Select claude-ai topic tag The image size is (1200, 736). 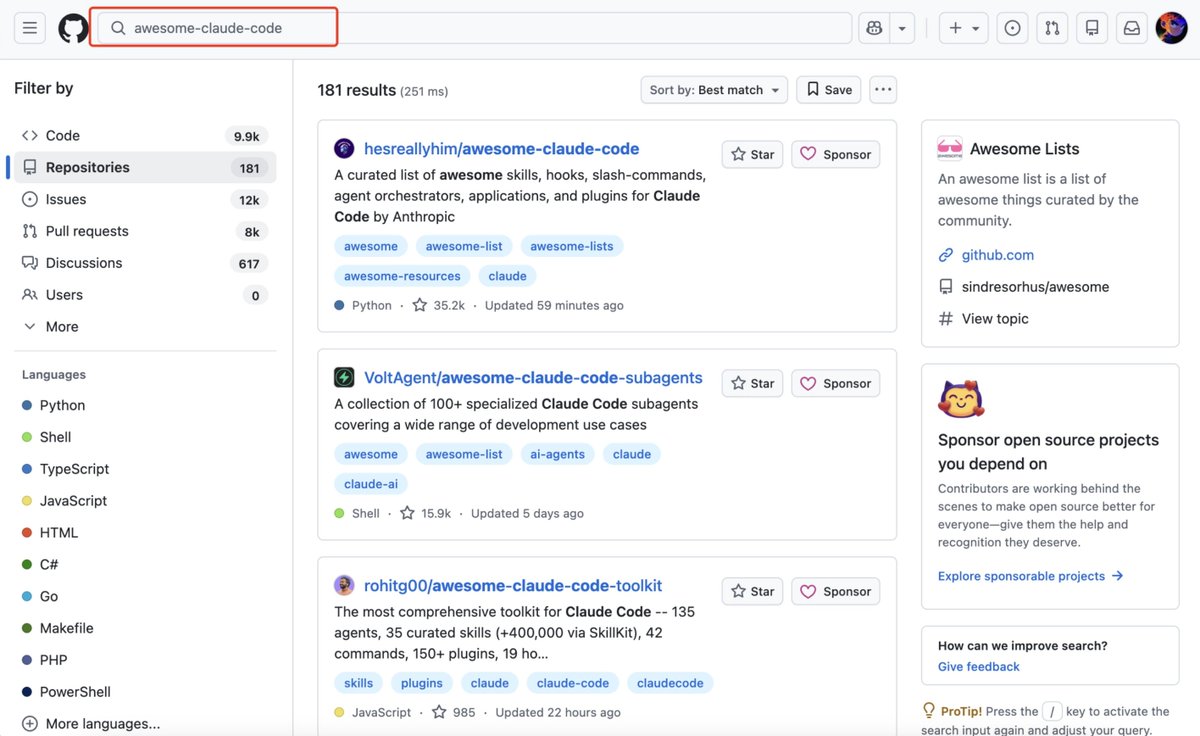click(x=371, y=484)
